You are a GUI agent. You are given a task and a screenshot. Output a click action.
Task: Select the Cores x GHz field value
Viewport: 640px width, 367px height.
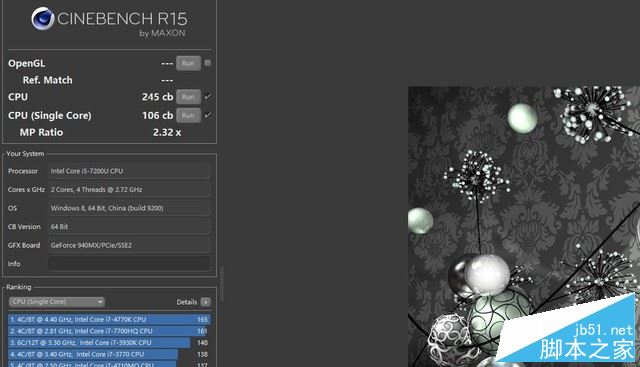pyautogui.click(x=129, y=189)
